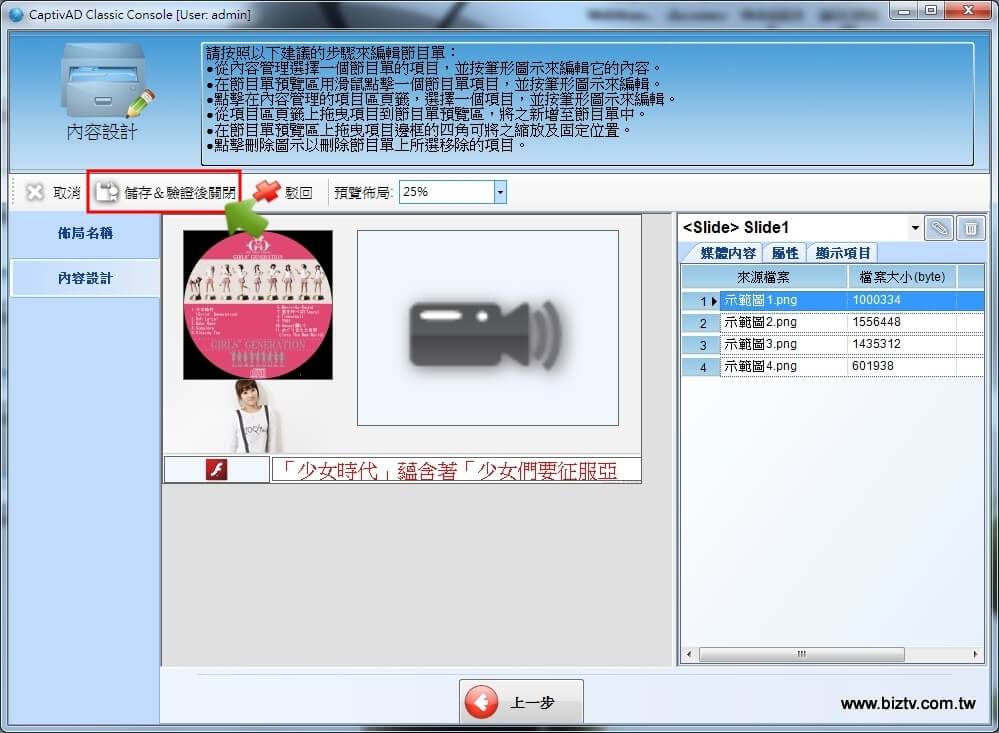
Task: Switch to the 屬性 tab
Action: [x=785, y=253]
